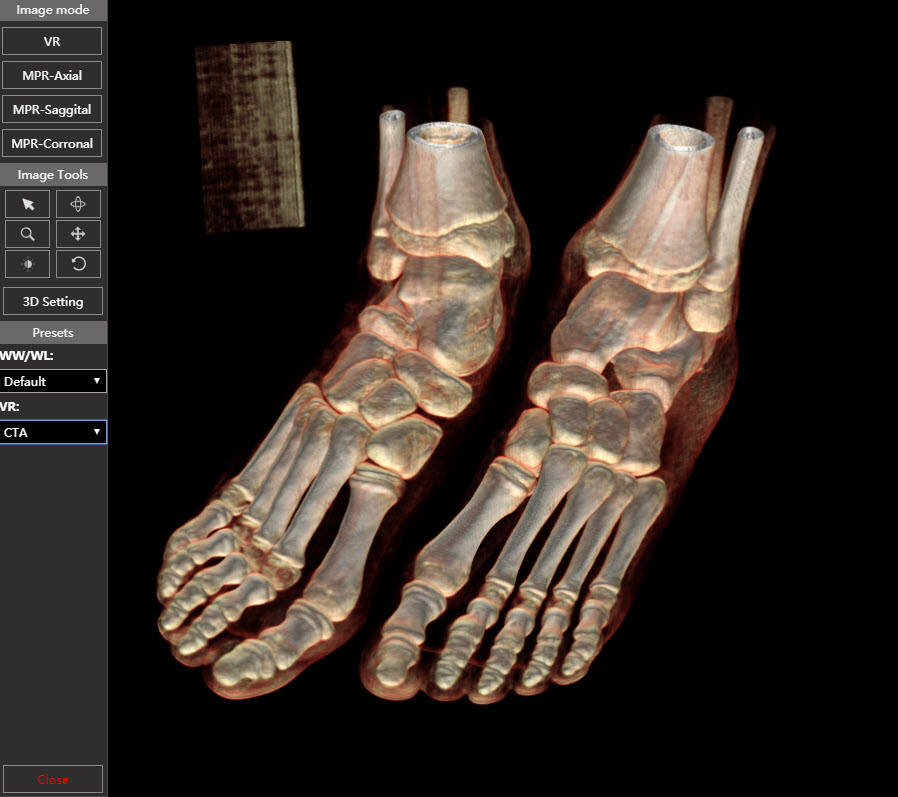Open the 3D Setting panel
The image size is (898, 797).
tap(53, 301)
